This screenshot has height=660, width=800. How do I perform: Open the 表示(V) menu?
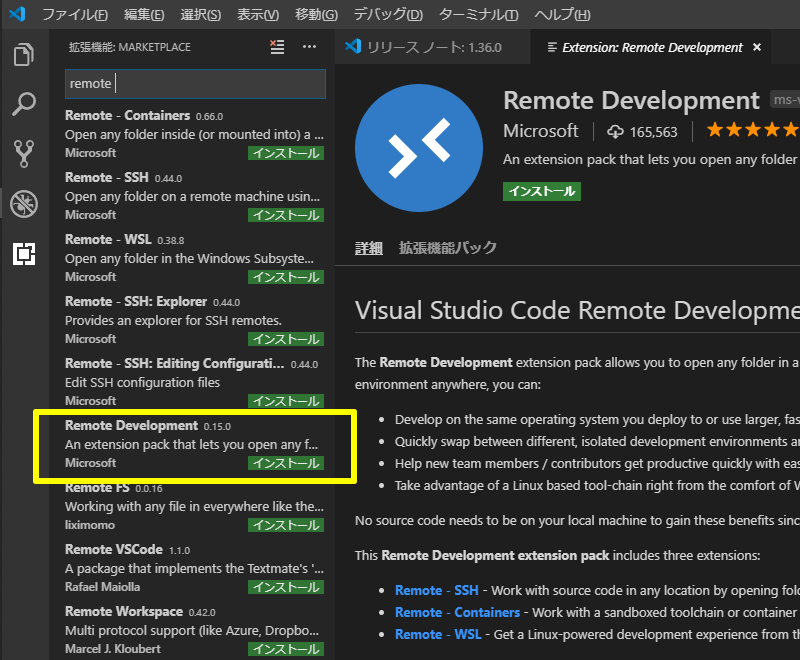(x=258, y=14)
